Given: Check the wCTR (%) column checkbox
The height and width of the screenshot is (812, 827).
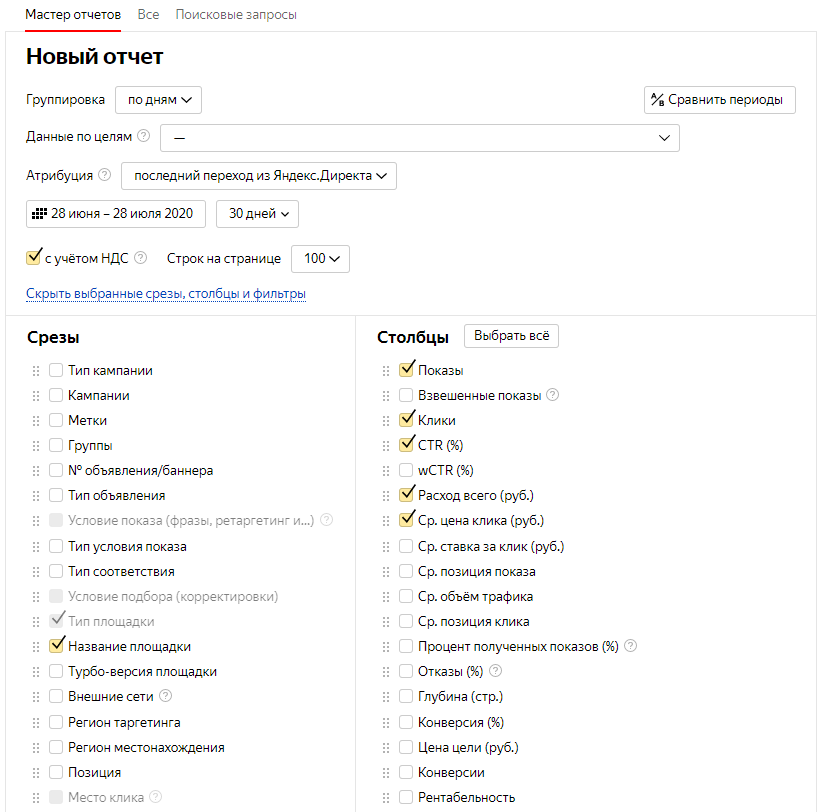Looking at the screenshot, I should click(x=406, y=470).
